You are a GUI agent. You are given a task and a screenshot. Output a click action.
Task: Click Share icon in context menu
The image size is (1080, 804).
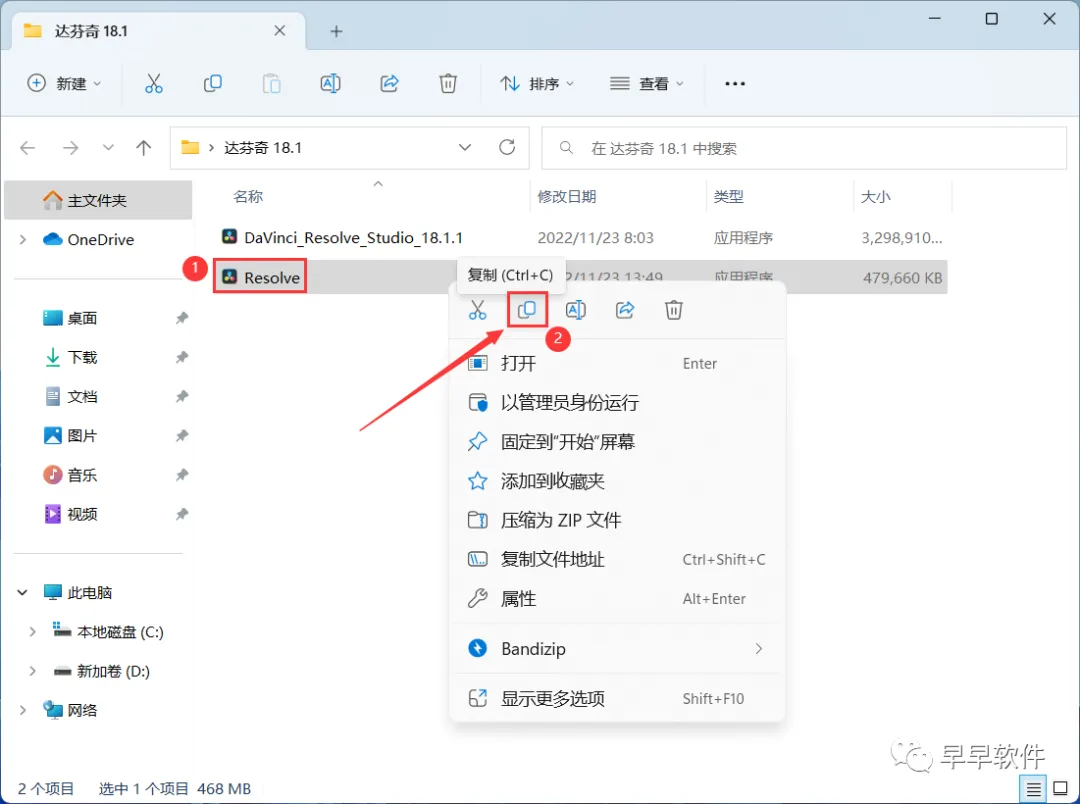click(625, 310)
